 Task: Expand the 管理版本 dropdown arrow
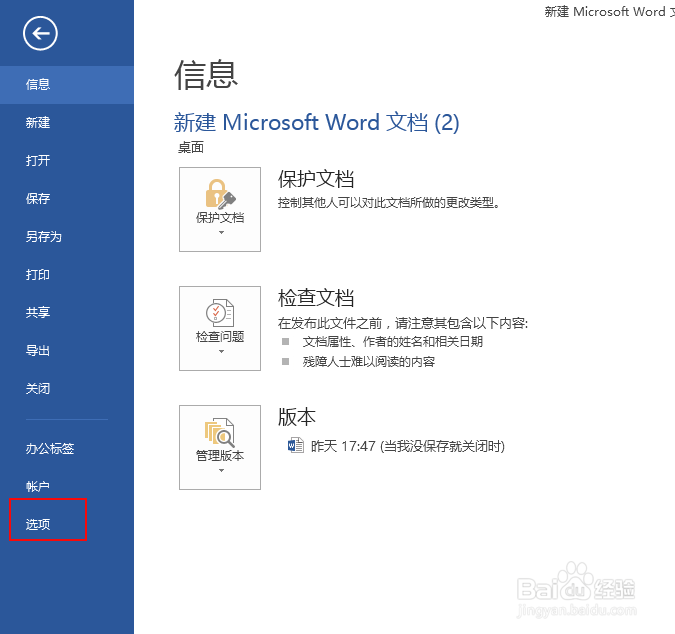click(x=221, y=470)
